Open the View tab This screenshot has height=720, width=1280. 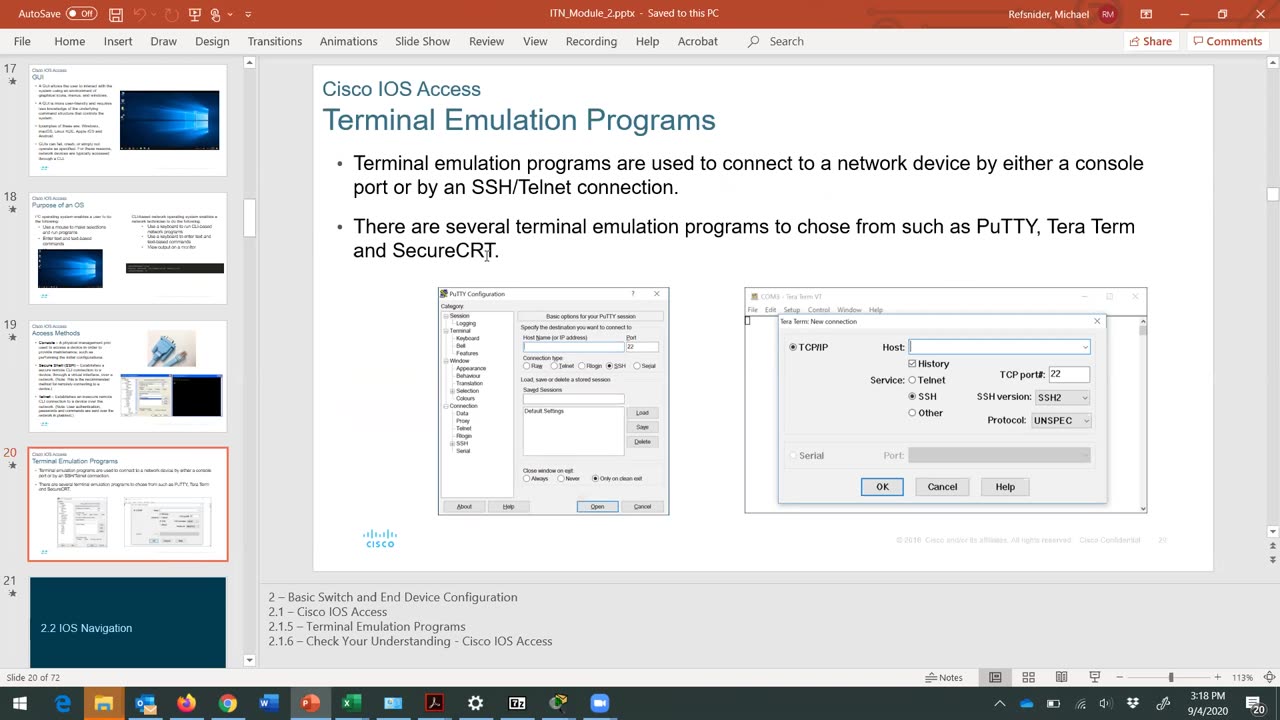coord(535,41)
